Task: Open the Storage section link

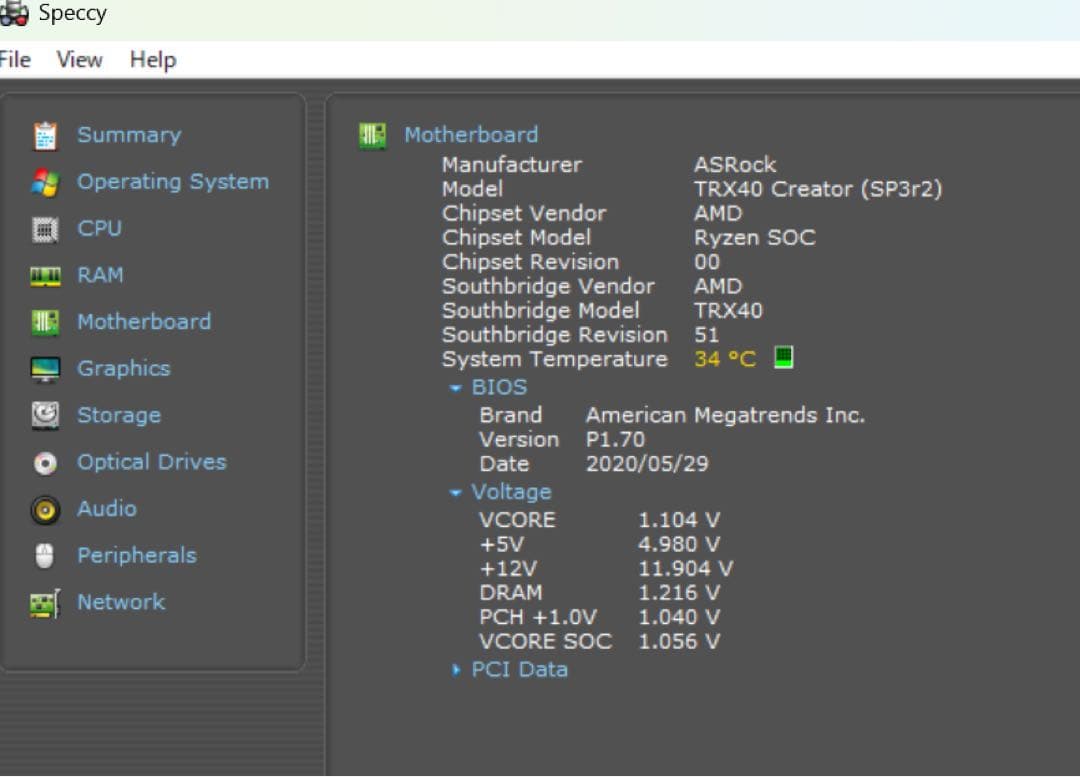Action: (x=118, y=415)
